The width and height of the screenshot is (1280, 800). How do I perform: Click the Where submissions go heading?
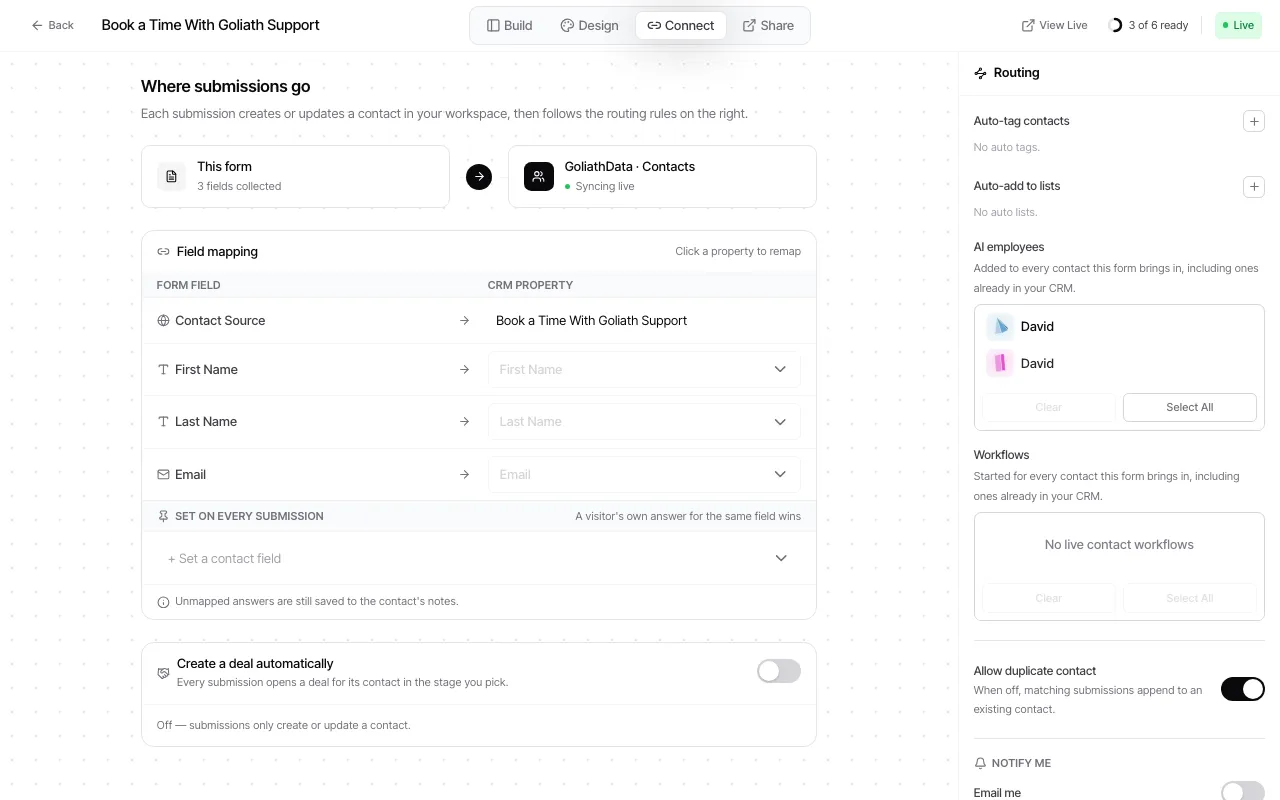click(x=226, y=87)
